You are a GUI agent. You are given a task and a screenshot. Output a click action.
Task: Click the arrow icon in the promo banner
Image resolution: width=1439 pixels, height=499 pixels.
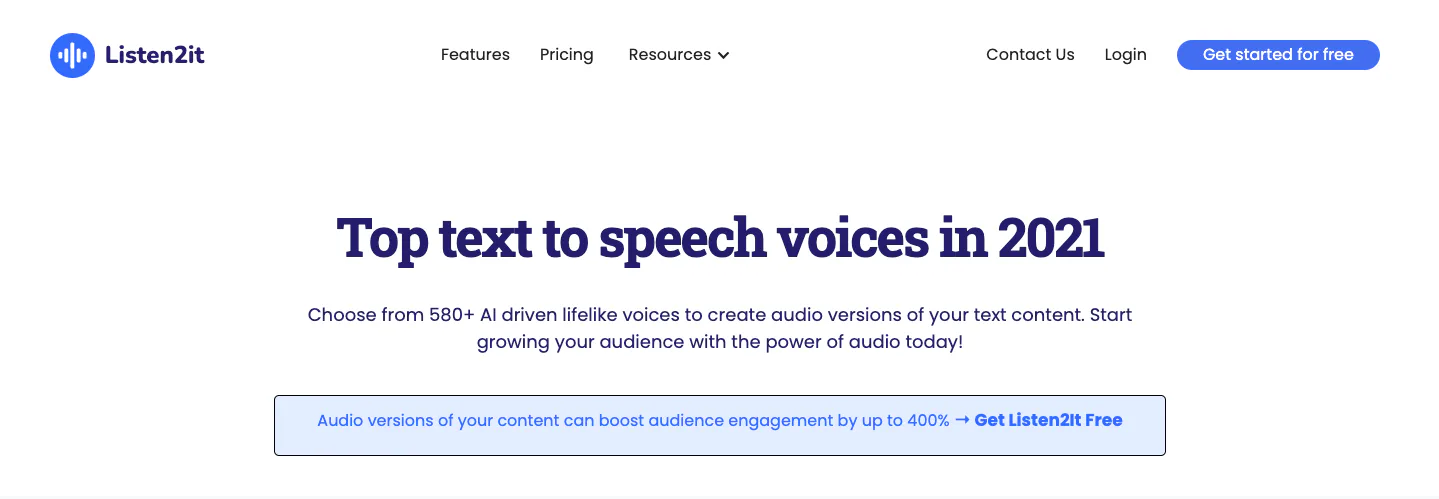pyautogui.click(x=962, y=420)
